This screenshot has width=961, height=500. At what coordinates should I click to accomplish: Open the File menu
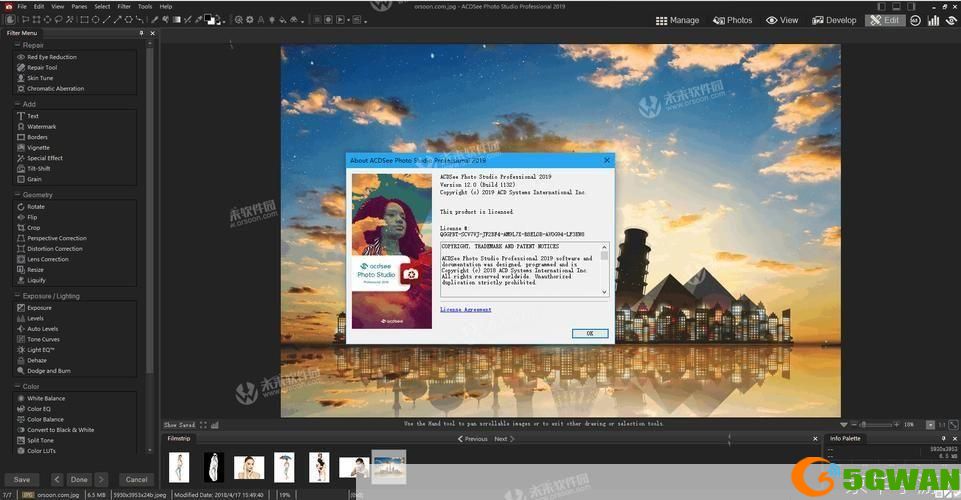tap(22, 6)
